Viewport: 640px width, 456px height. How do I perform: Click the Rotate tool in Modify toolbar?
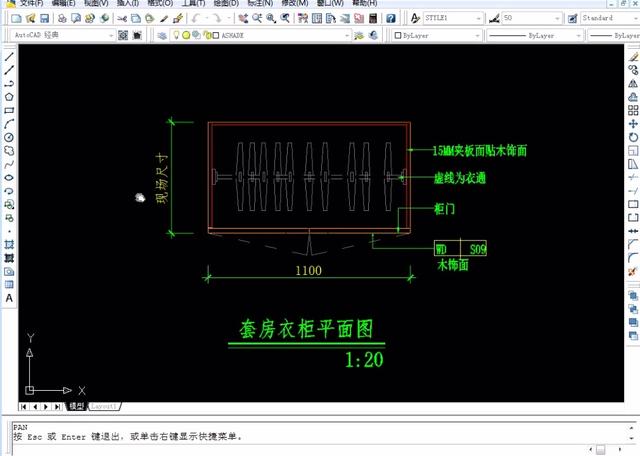point(633,137)
